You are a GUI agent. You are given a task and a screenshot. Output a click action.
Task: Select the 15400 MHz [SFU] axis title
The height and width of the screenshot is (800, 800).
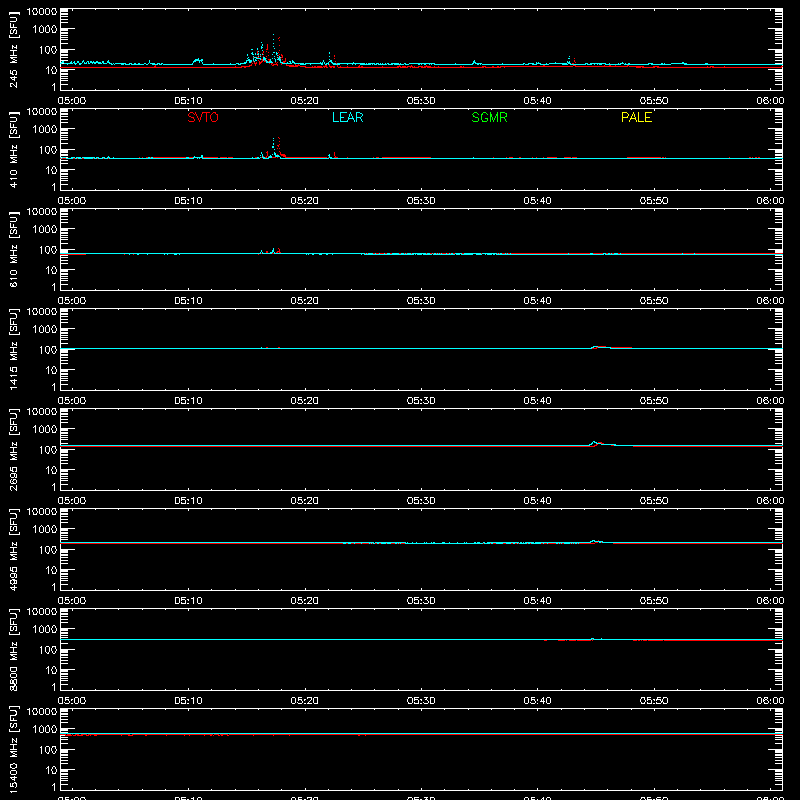pos(14,749)
